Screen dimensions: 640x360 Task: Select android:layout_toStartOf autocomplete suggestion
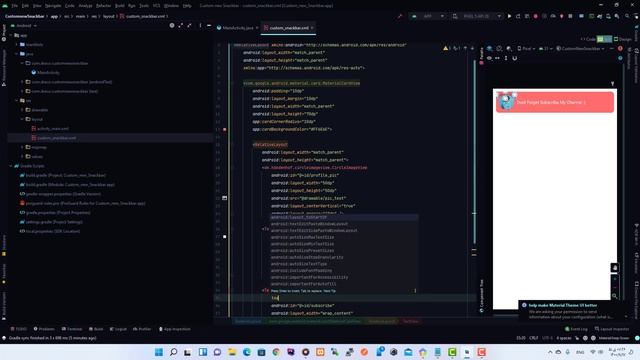(x=344, y=217)
